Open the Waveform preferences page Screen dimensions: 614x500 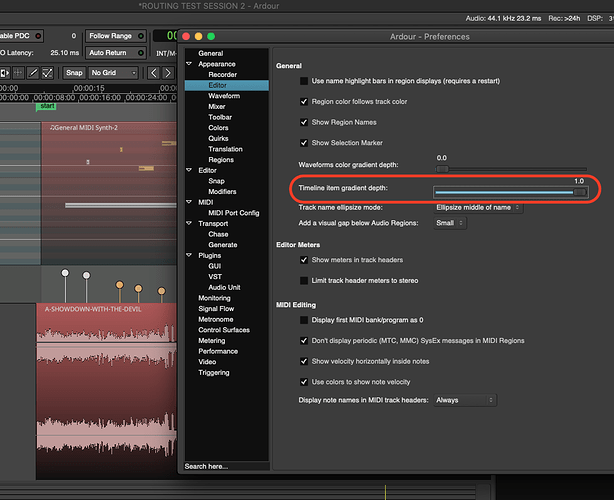(x=224, y=96)
